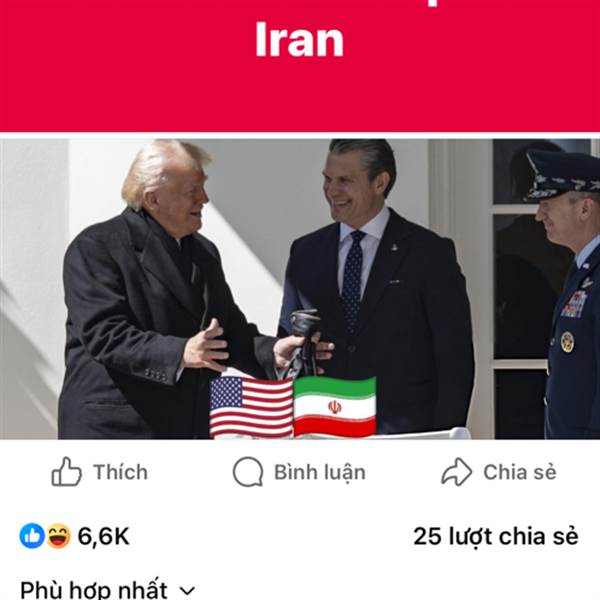Tap the "Chia sẻ" label
The height and width of the screenshot is (600, 600).
click(520, 472)
